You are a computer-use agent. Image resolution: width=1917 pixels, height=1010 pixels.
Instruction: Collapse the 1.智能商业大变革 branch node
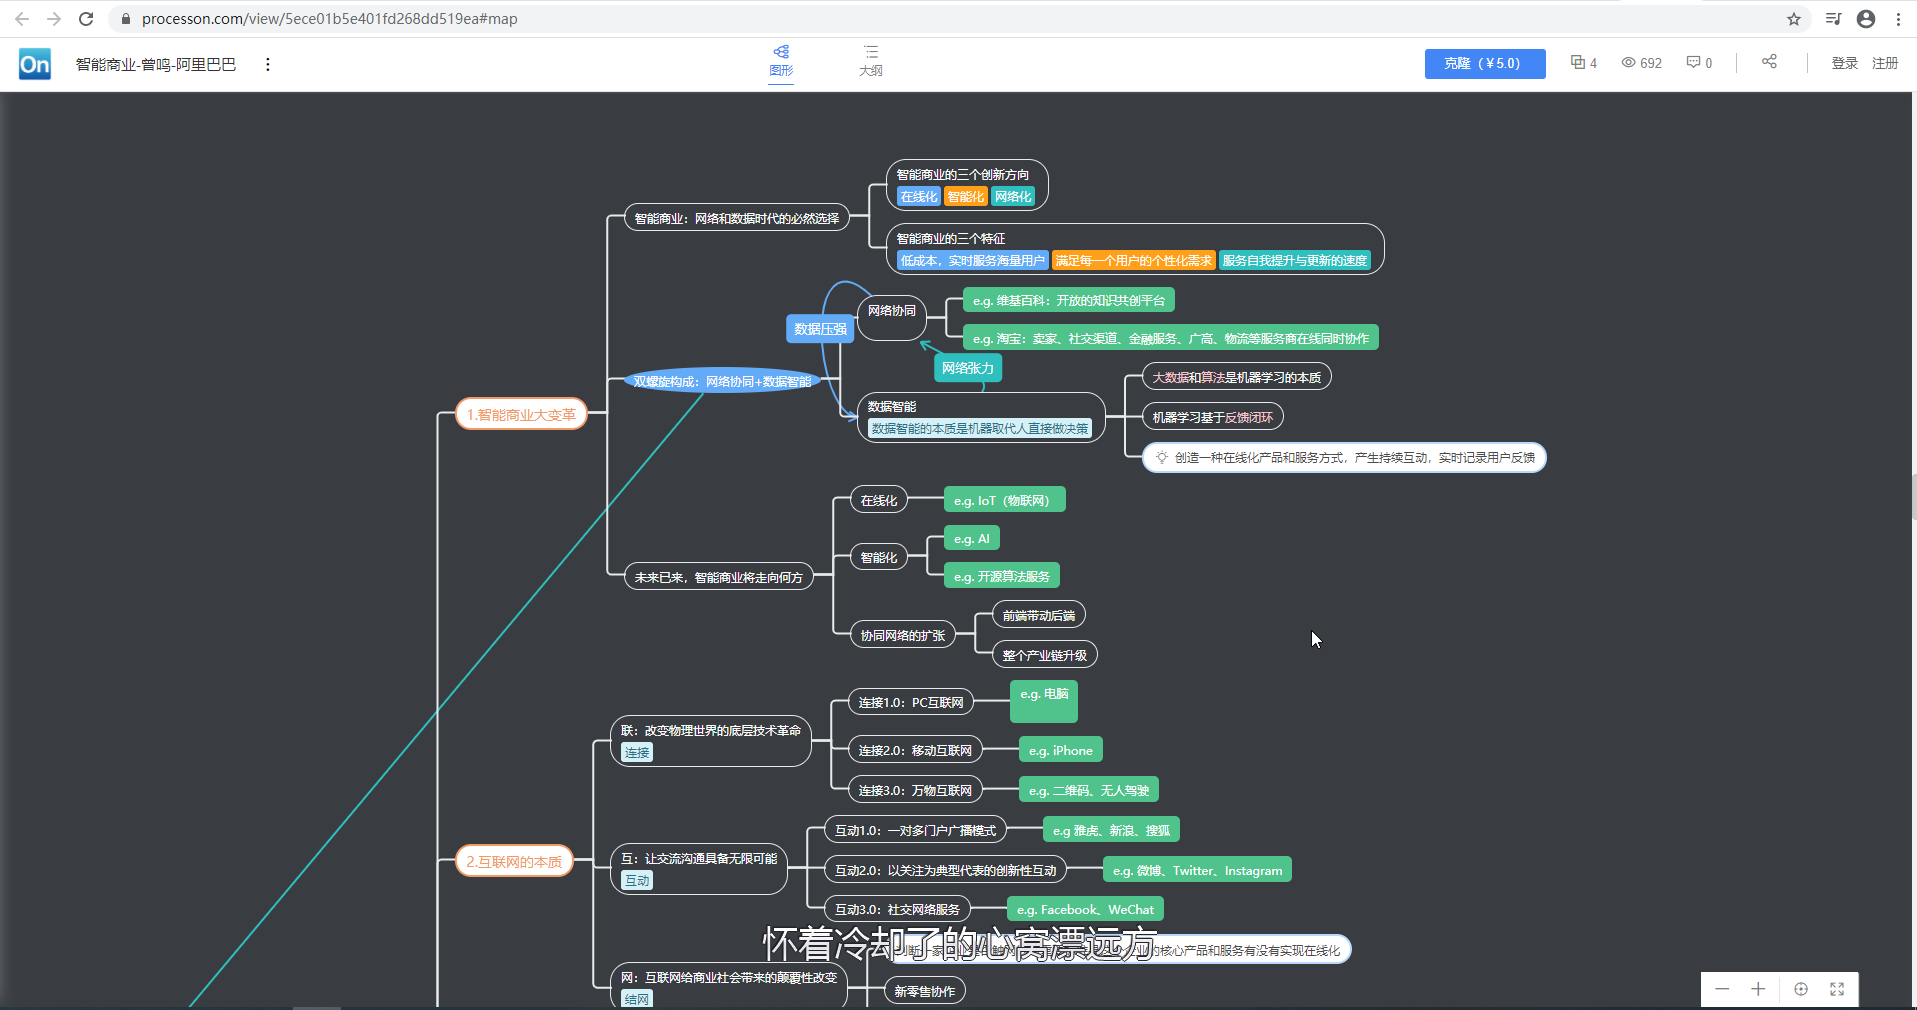pos(520,413)
